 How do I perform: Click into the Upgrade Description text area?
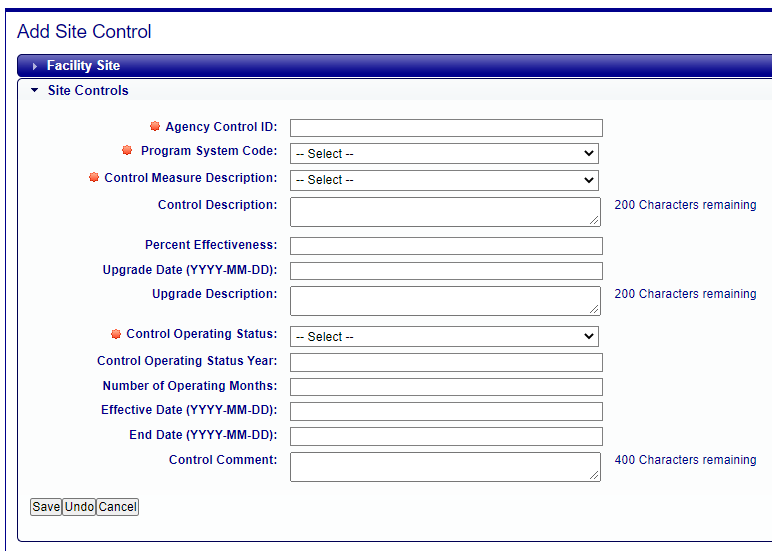[x=445, y=301]
